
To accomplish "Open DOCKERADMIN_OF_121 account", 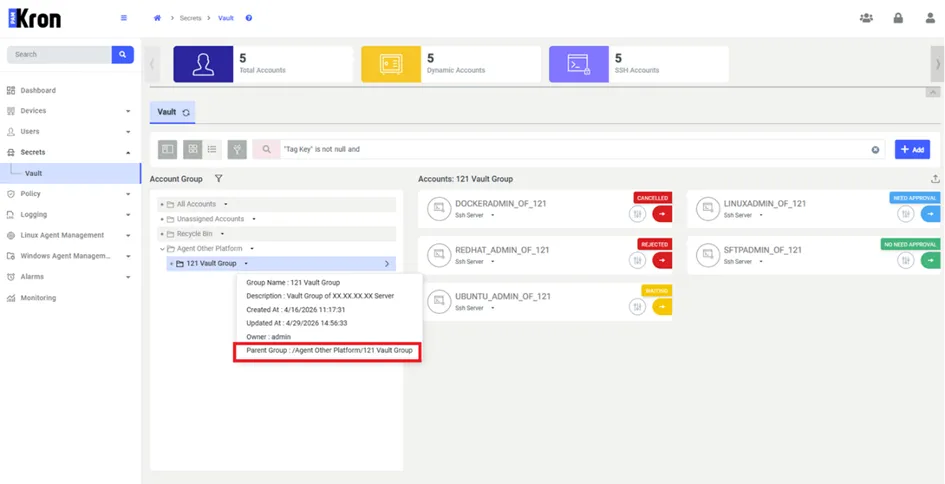I will (500, 204).
